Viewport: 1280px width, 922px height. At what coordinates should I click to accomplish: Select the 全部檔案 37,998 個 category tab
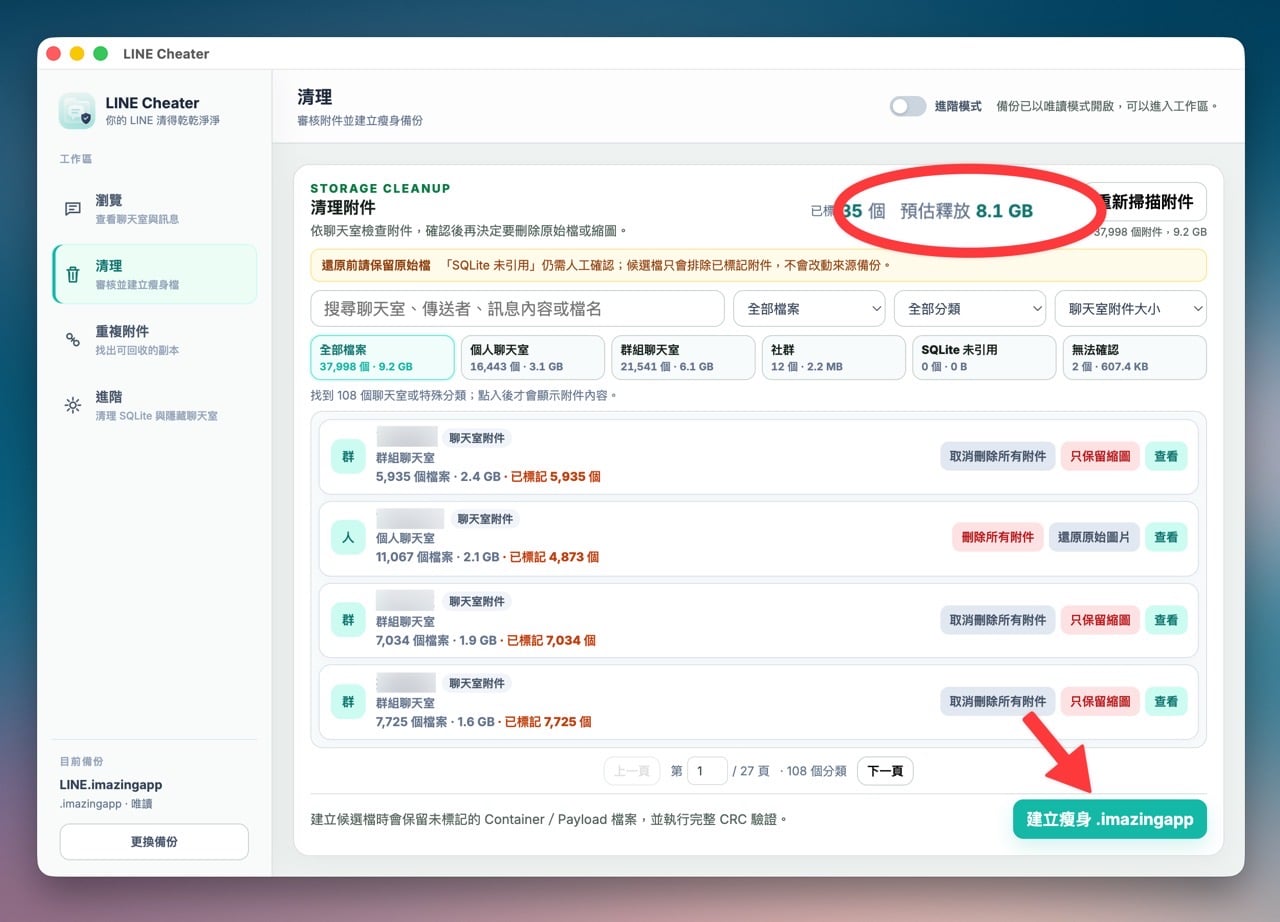tap(383, 358)
